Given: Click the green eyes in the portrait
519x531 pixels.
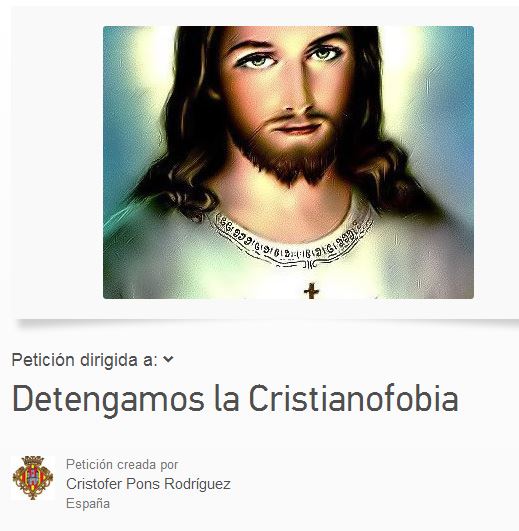Looking at the screenshot, I should 289,58.
